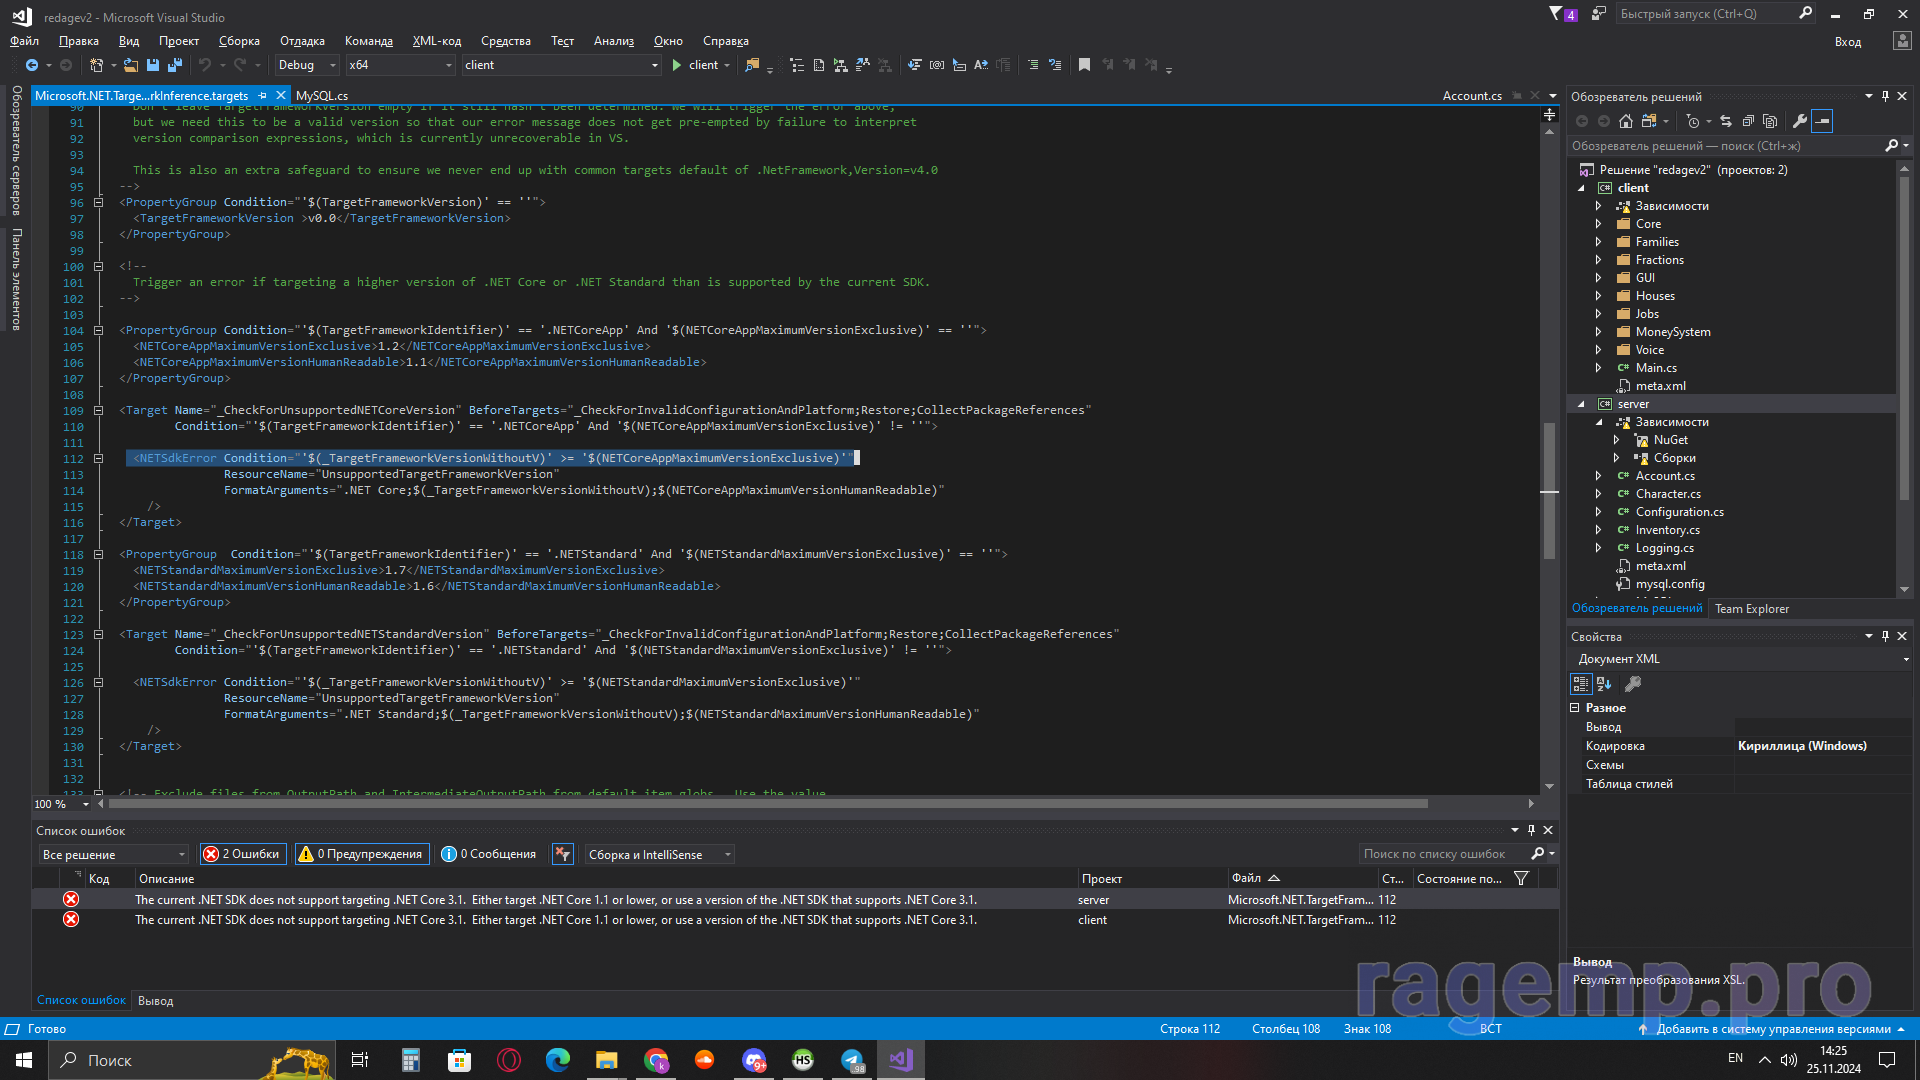Toggle the 0 Предупреждения warnings filter
This screenshot has height=1080, width=1920.
361,854
